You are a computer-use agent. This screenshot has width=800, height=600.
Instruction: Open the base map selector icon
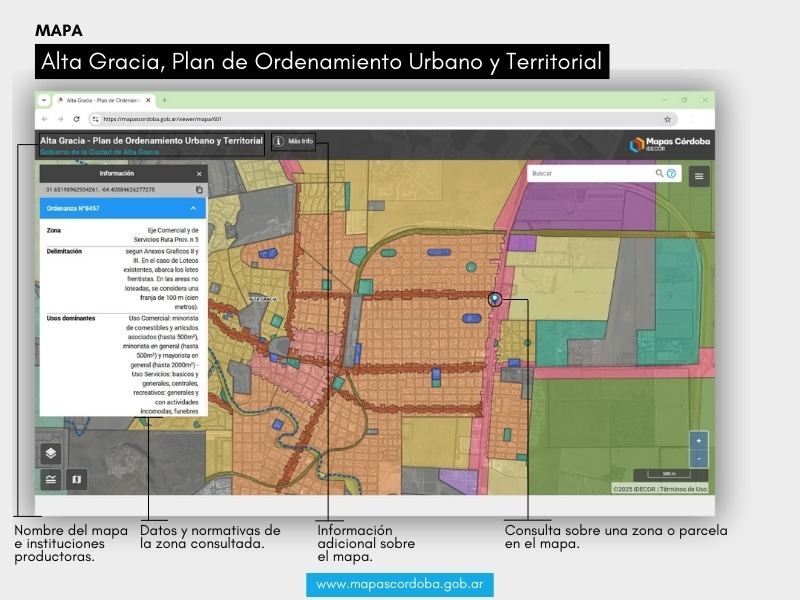coord(76,480)
